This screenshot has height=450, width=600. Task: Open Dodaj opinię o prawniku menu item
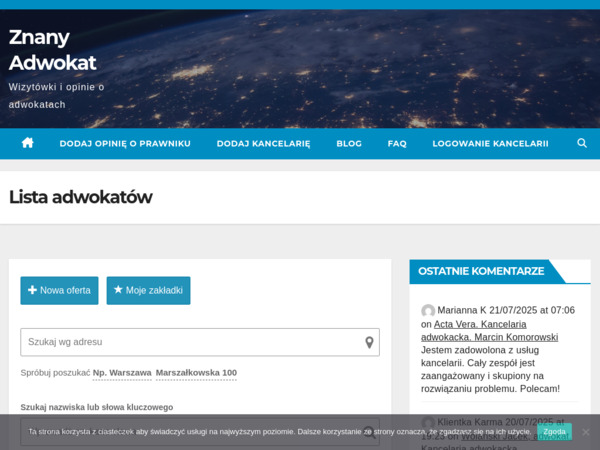[x=125, y=143]
